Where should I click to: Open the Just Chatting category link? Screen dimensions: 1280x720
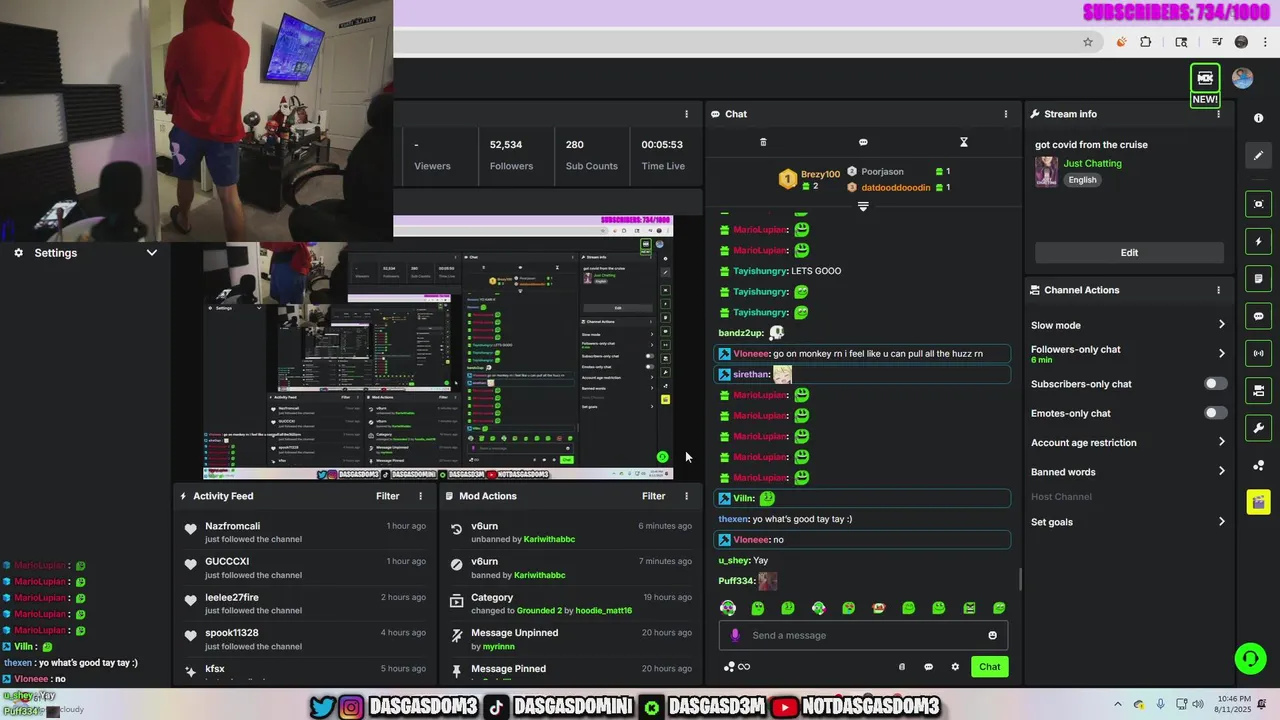(1092, 163)
